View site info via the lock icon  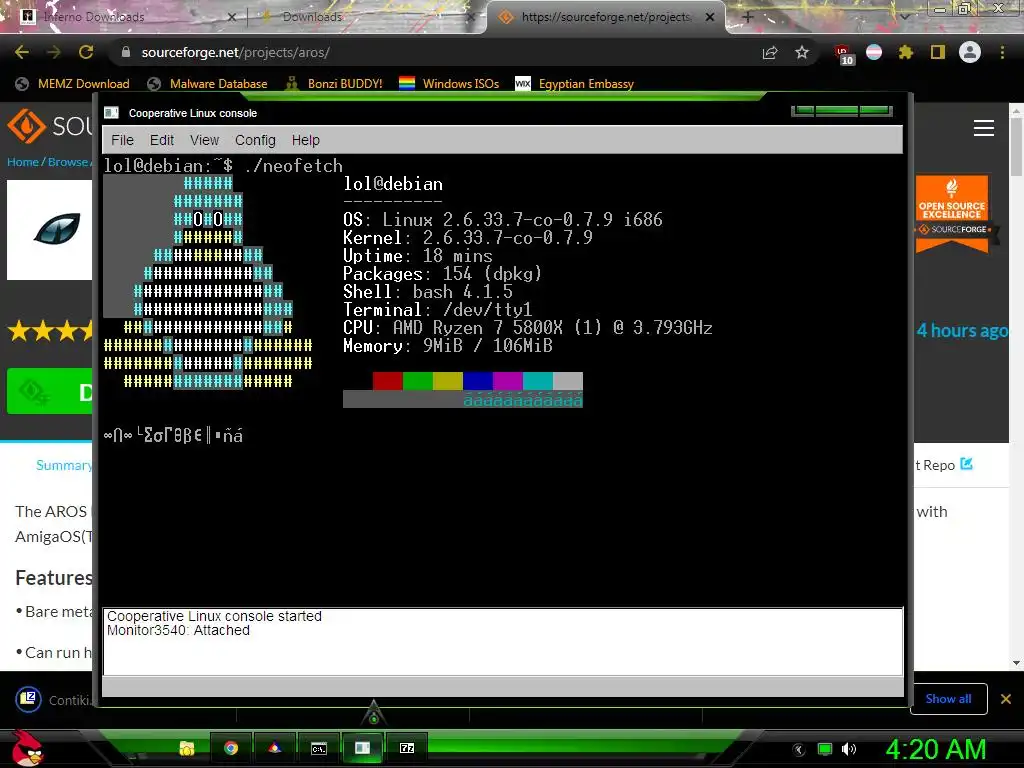pyautogui.click(x=126, y=52)
